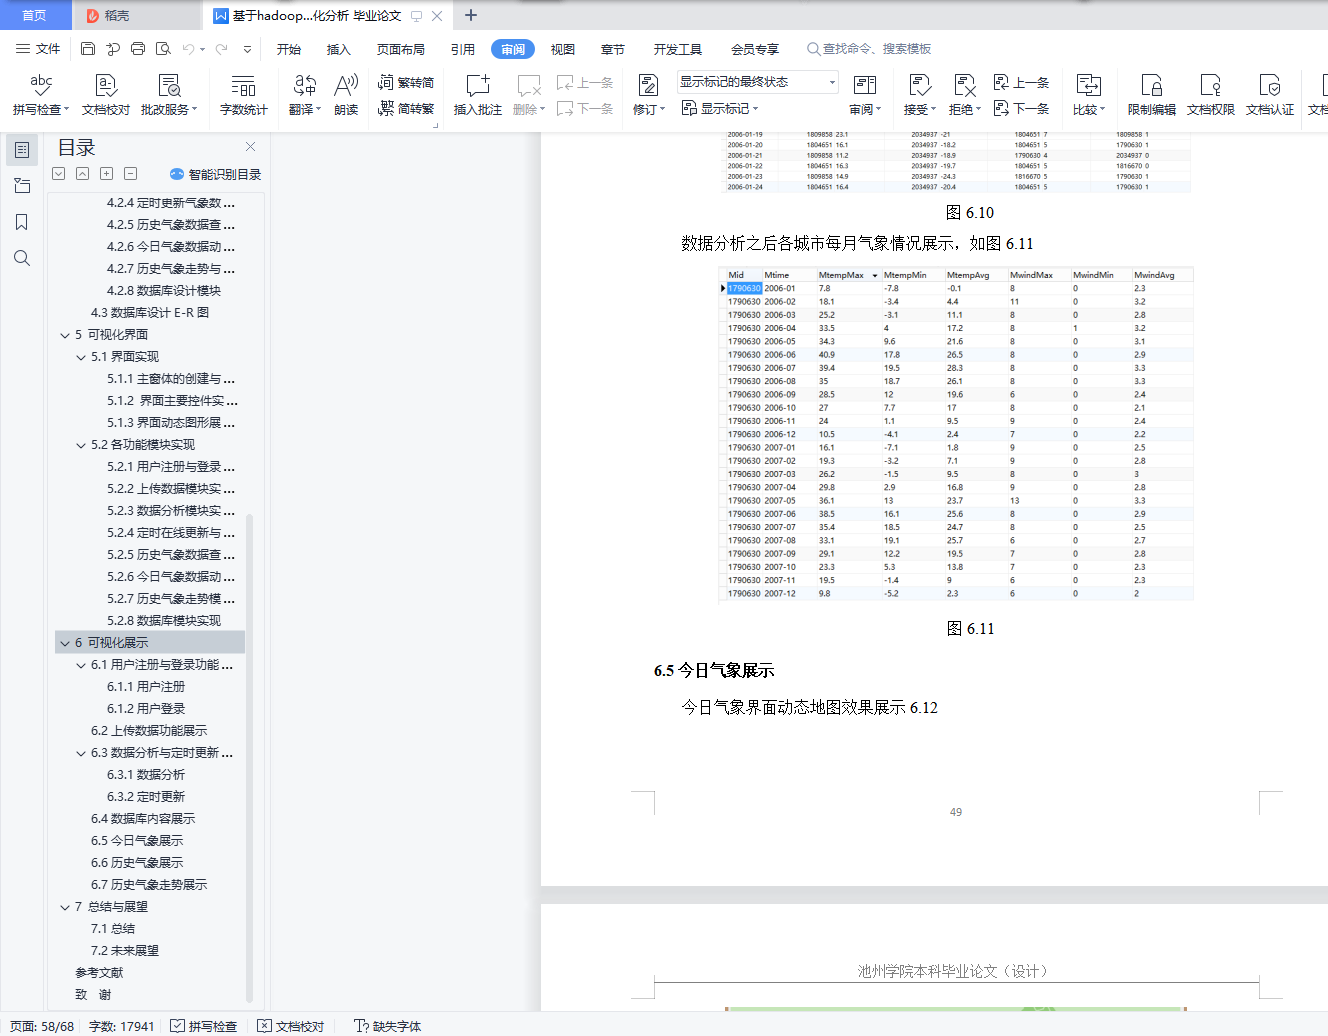Start 朗读 read aloud

tap(346, 95)
